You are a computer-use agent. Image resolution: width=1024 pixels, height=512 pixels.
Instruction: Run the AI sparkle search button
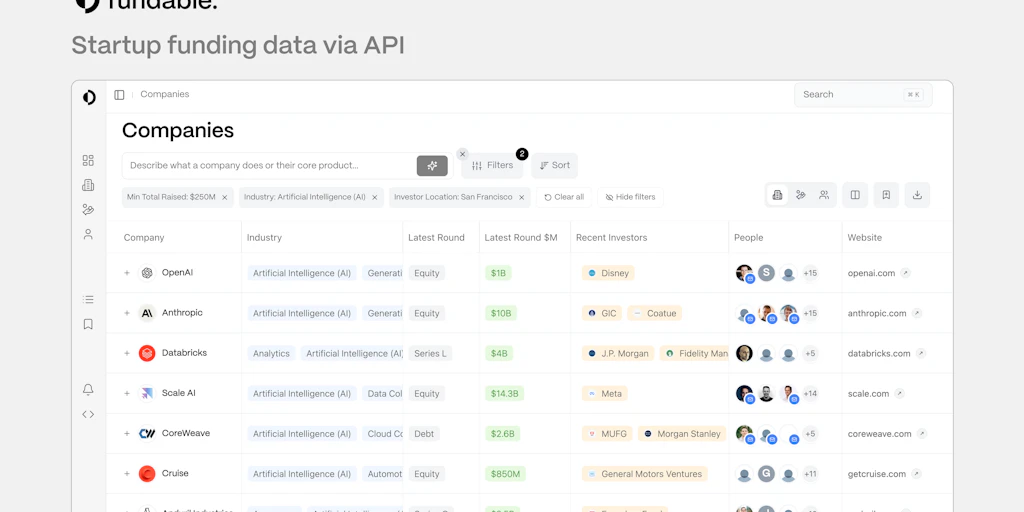coord(432,166)
